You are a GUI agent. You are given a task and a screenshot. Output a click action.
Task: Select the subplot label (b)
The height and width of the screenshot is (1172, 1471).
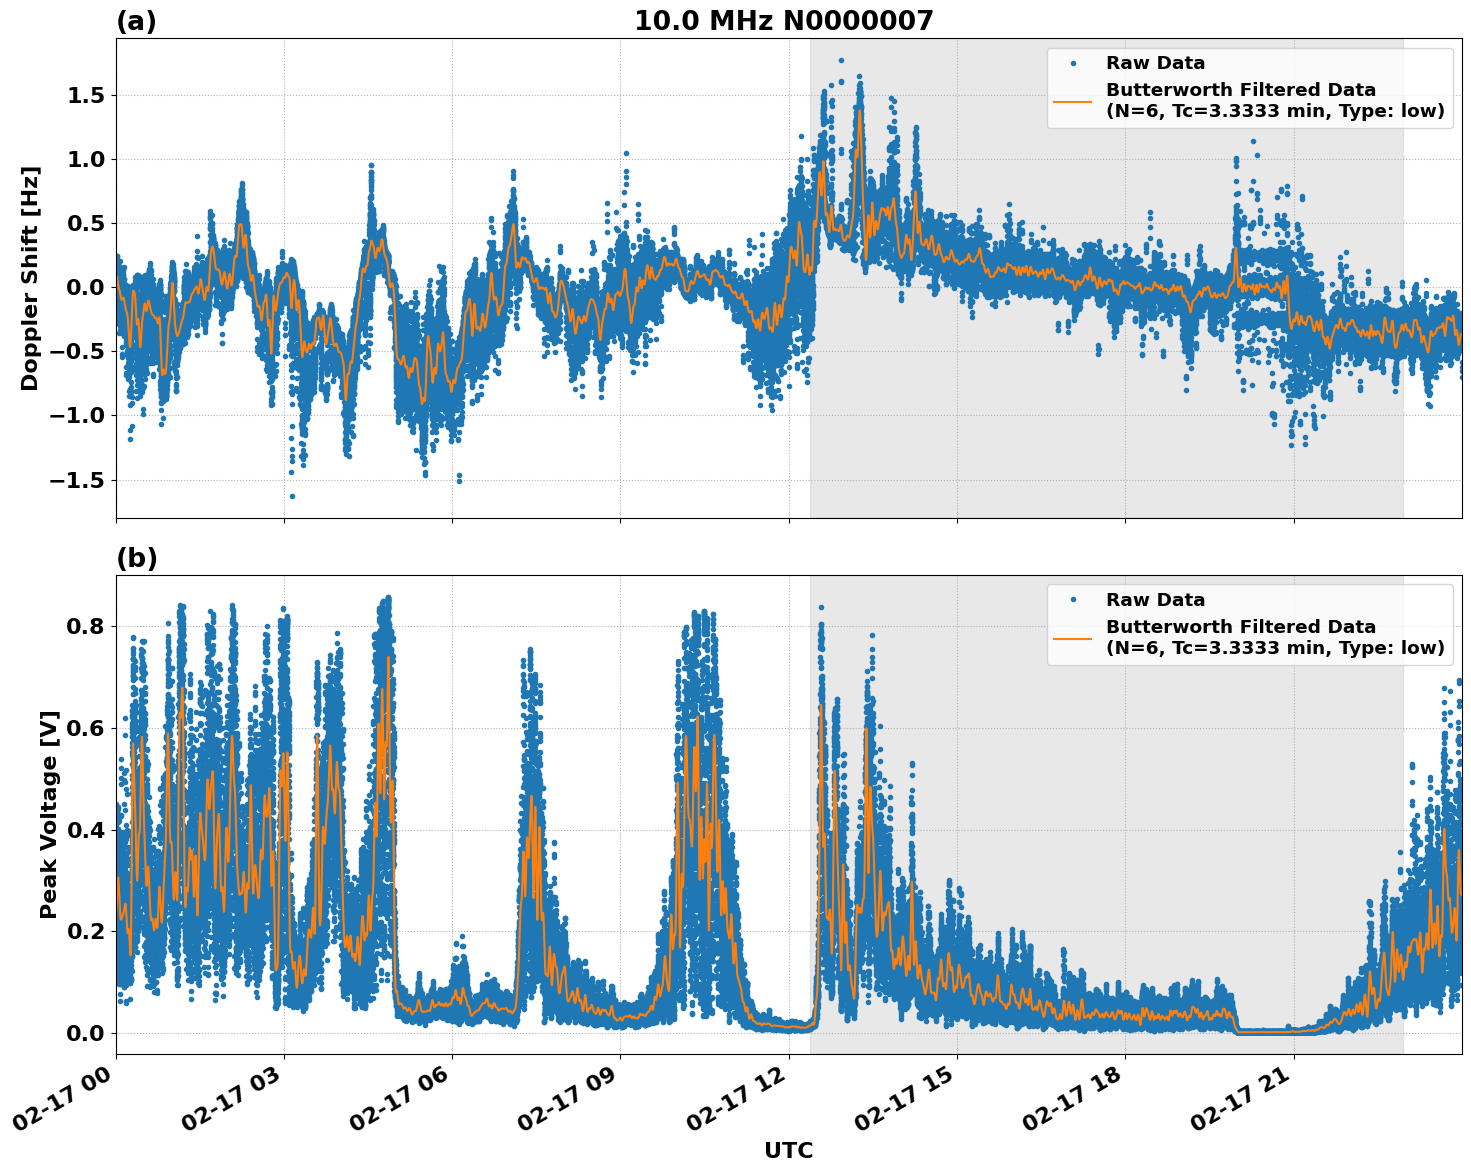click(x=136, y=557)
